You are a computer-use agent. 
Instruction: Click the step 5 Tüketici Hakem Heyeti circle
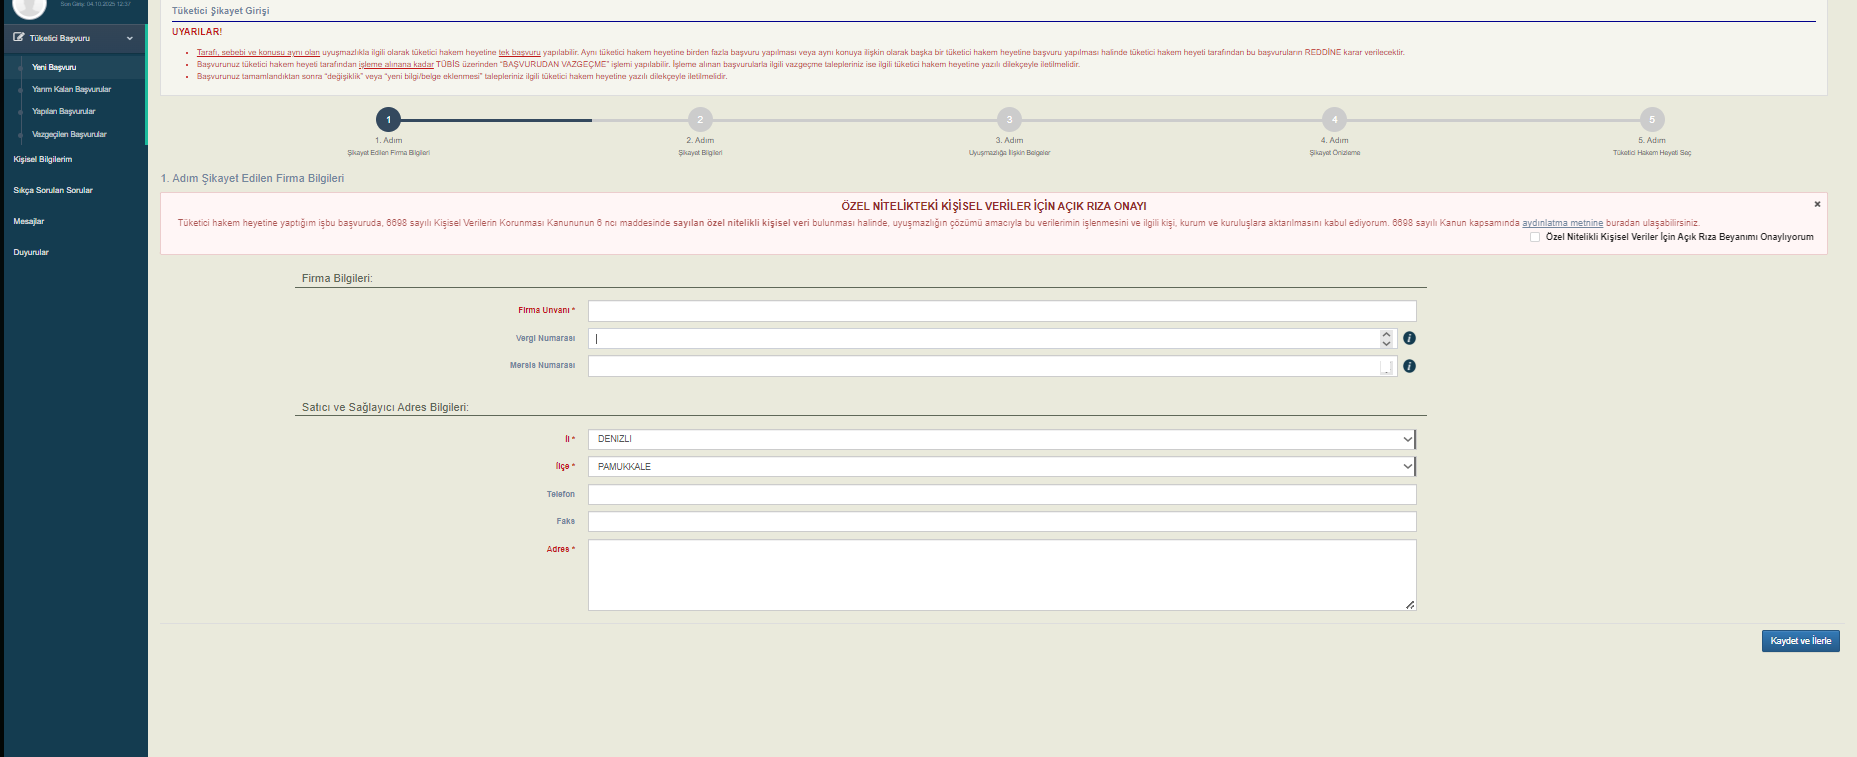(x=1651, y=120)
